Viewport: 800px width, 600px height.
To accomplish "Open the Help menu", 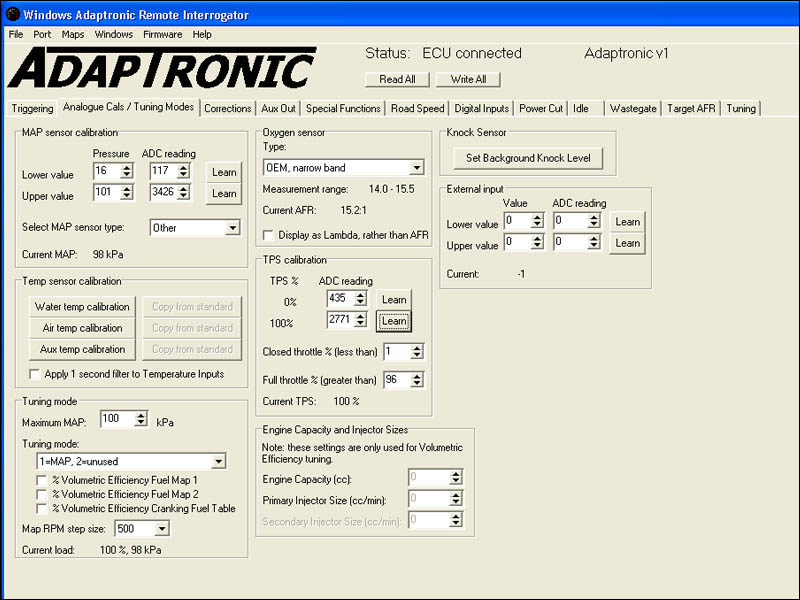I will pos(202,34).
